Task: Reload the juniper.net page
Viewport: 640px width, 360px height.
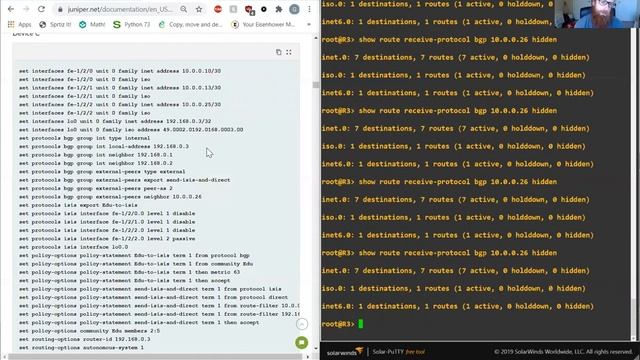Action: [41, 9]
